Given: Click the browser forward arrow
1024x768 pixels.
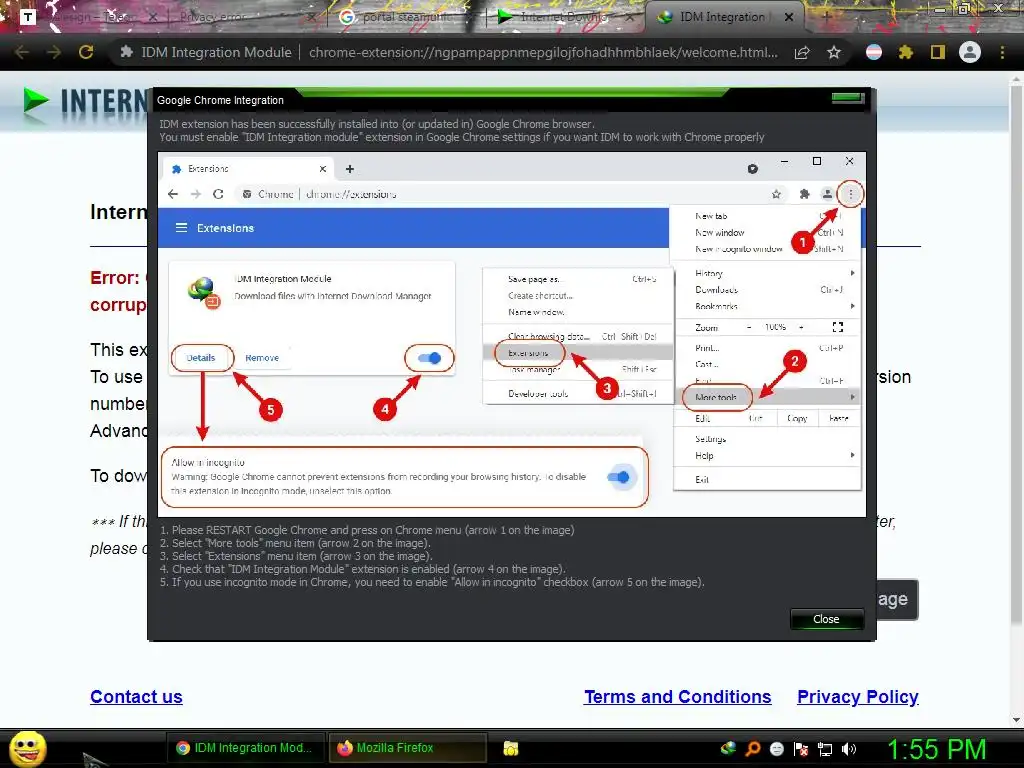Looking at the screenshot, I should pos(54,52).
